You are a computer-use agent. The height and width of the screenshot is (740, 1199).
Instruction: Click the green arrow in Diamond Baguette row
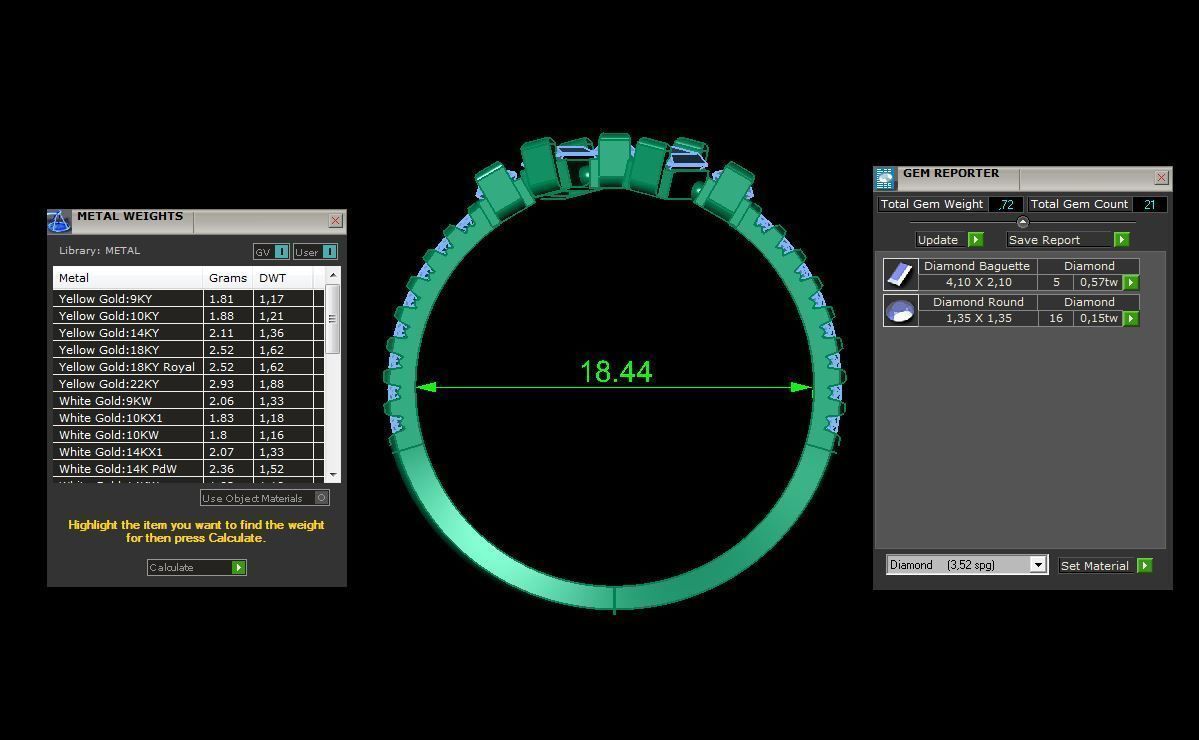pyautogui.click(x=1131, y=283)
